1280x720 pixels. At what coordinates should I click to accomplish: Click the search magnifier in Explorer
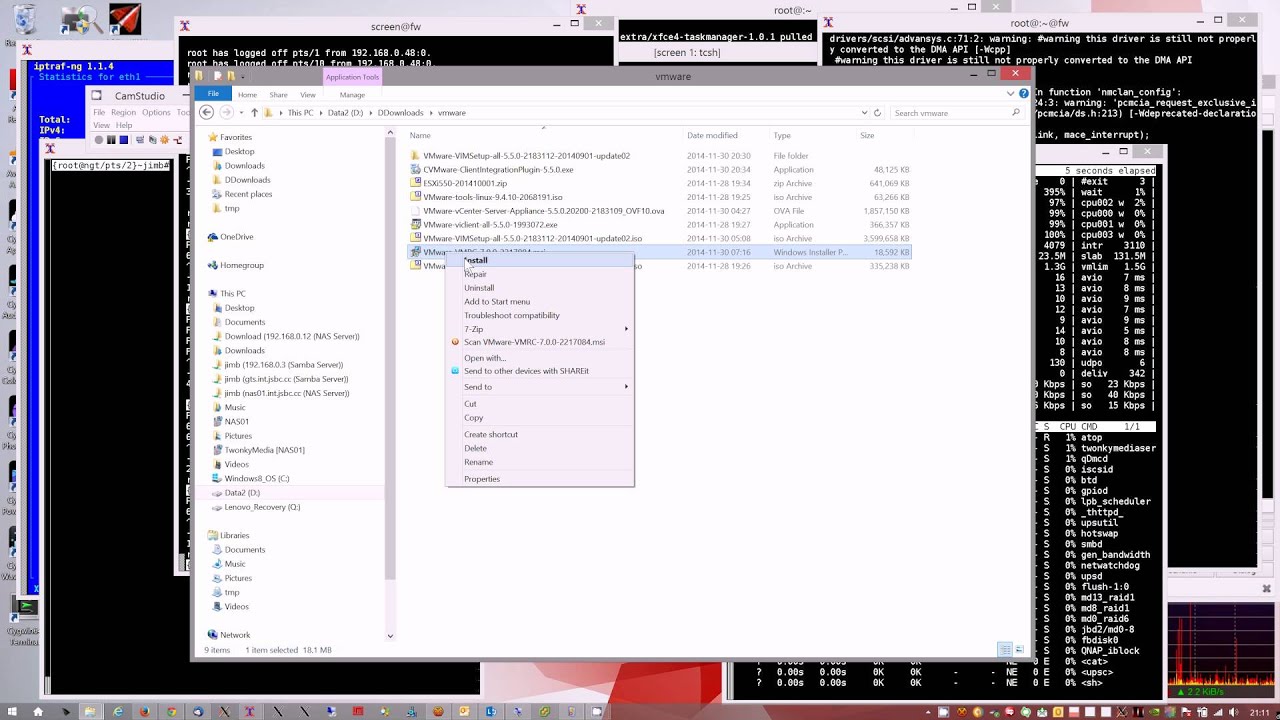click(1016, 113)
